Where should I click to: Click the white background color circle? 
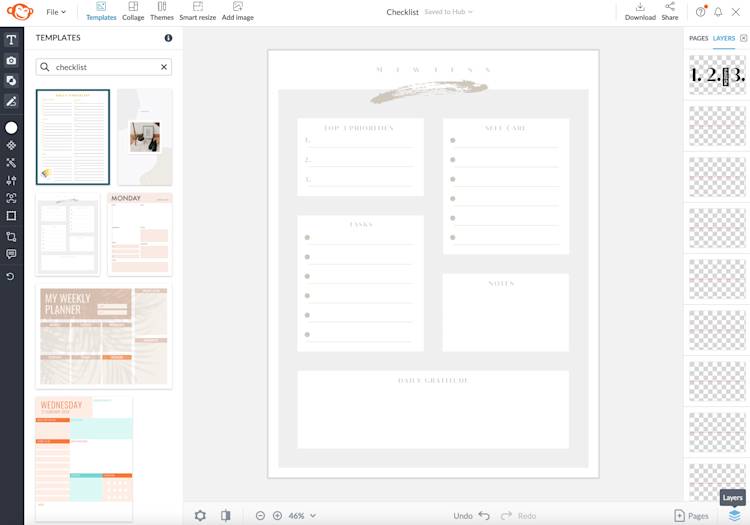(x=11, y=128)
